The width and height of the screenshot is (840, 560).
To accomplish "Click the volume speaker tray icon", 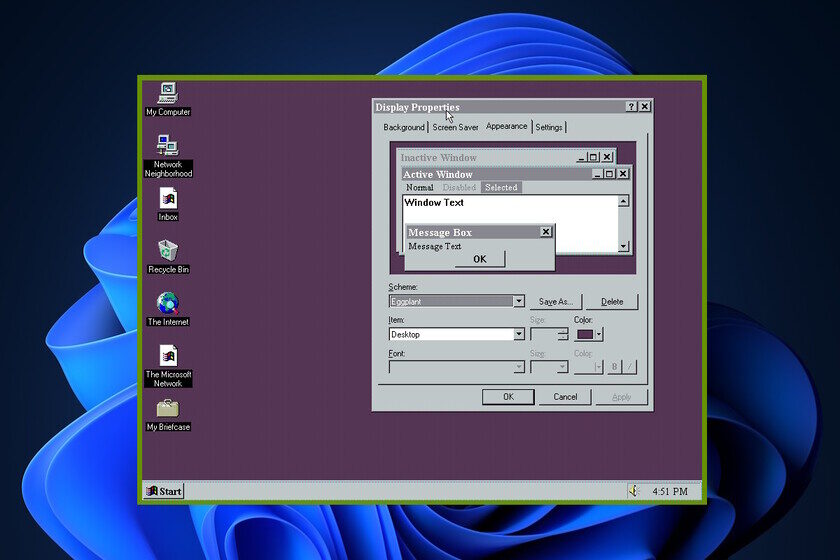I will click(x=634, y=491).
